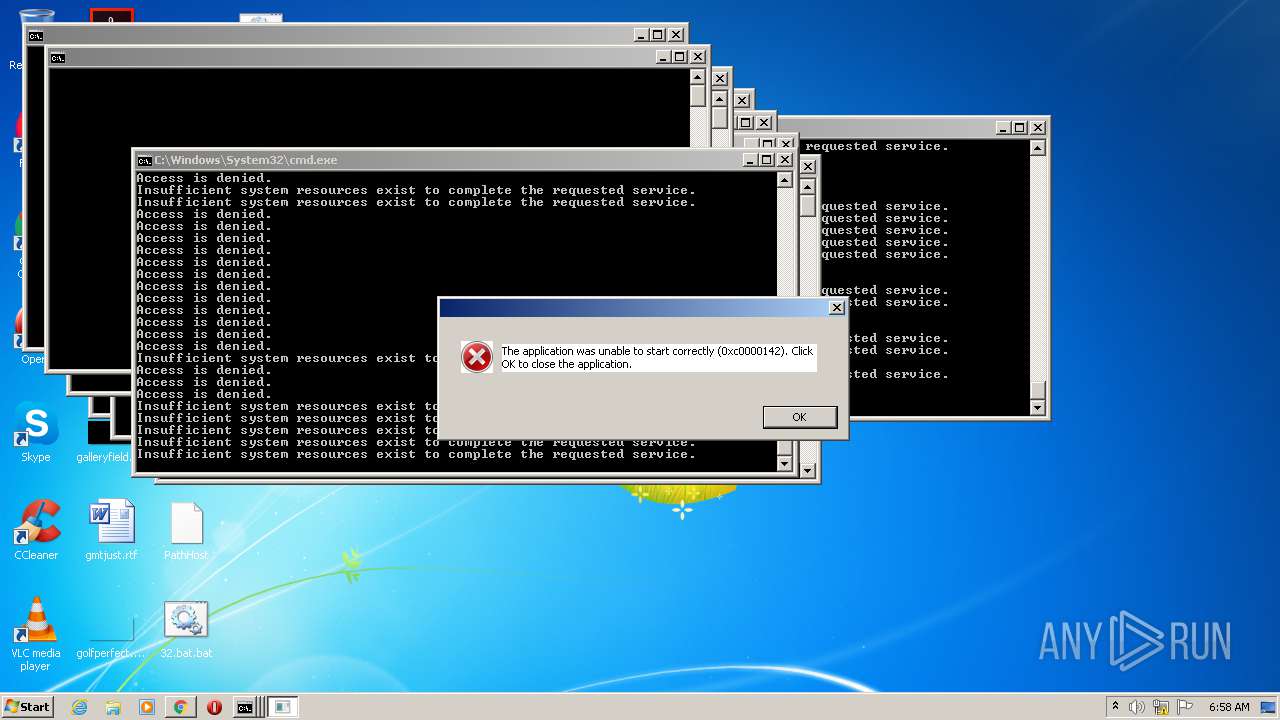Launch Opera browser from taskbar
The width and height of the screenshot is (1280, 720).
click(214, 707)
